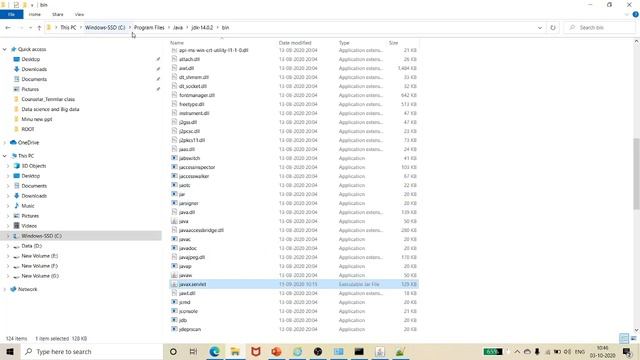The image size is (640, 360).
Task: Open the Share ribbon tab
Action: click(58, 14)
